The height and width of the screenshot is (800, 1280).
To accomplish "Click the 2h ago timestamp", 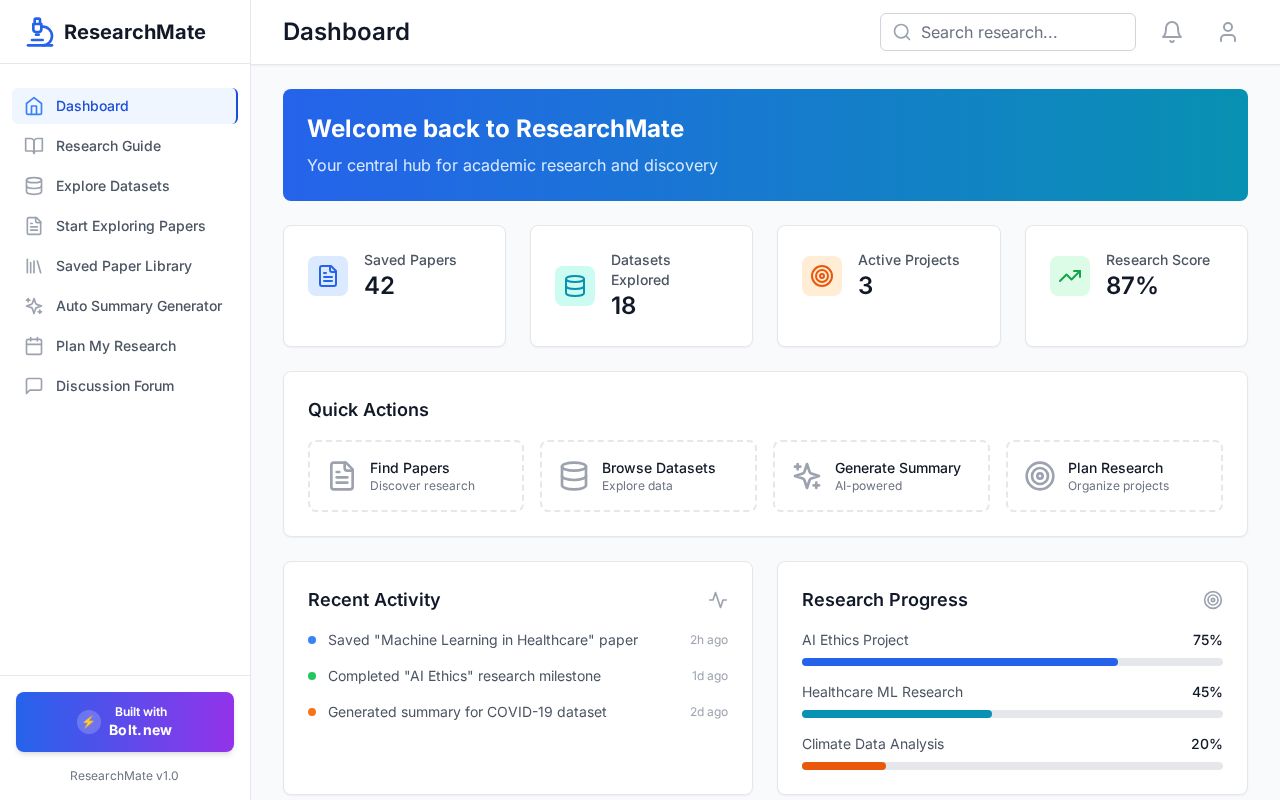I will tap(709, 640).
